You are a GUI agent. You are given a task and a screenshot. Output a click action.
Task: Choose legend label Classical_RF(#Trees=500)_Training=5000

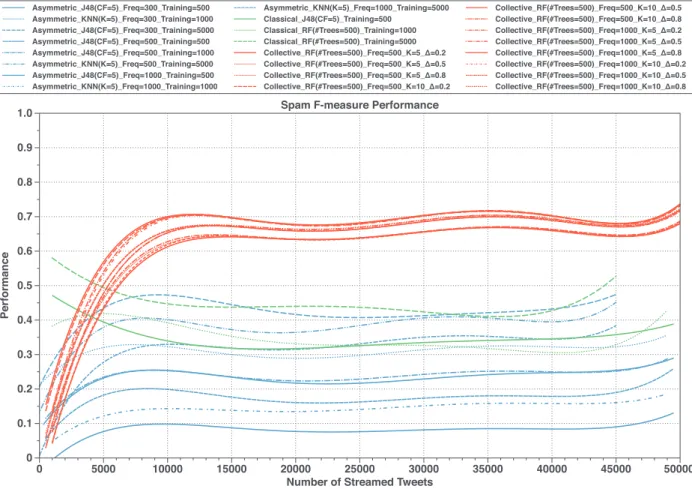point(340,41)
